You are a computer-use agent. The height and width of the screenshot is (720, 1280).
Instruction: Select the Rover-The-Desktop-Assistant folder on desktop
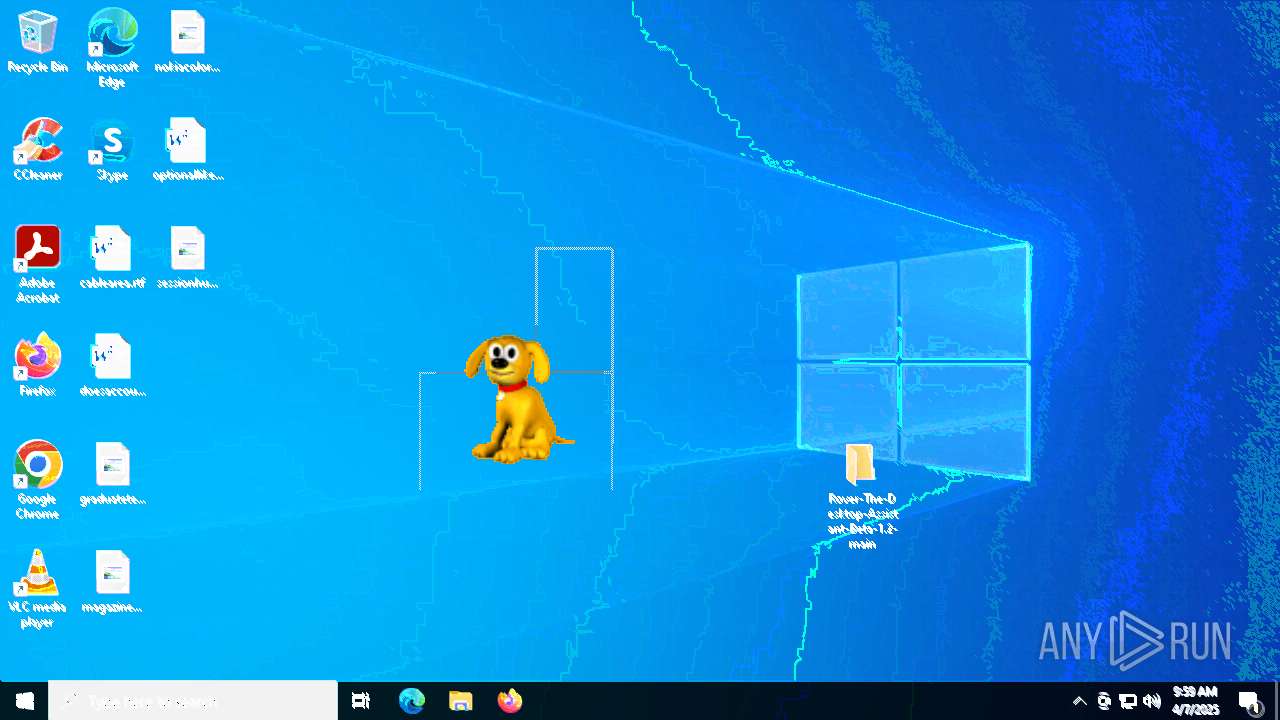pos(862,496)
